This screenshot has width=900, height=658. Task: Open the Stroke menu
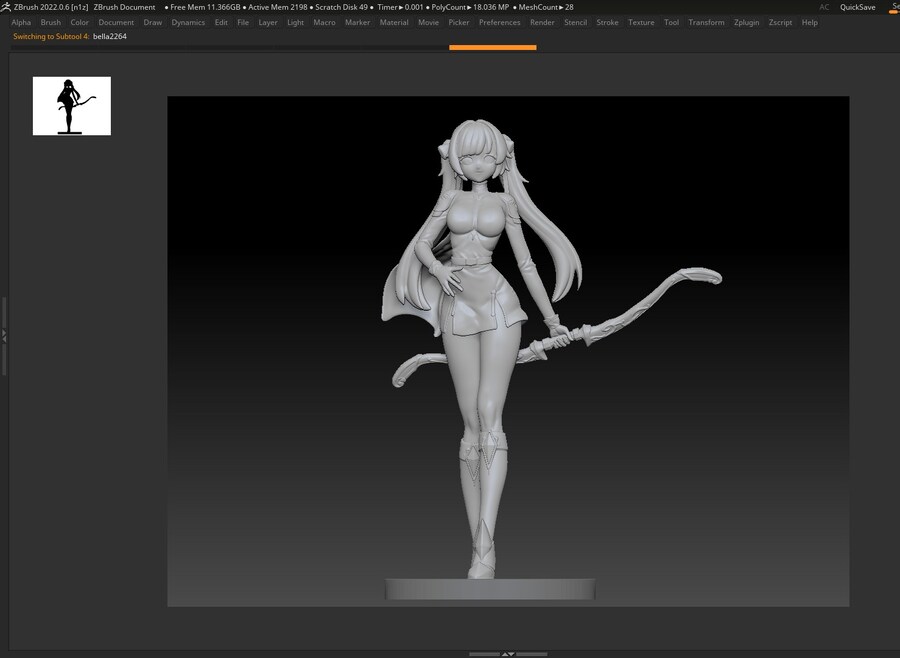pyautogui.click(x=607, y=22)
